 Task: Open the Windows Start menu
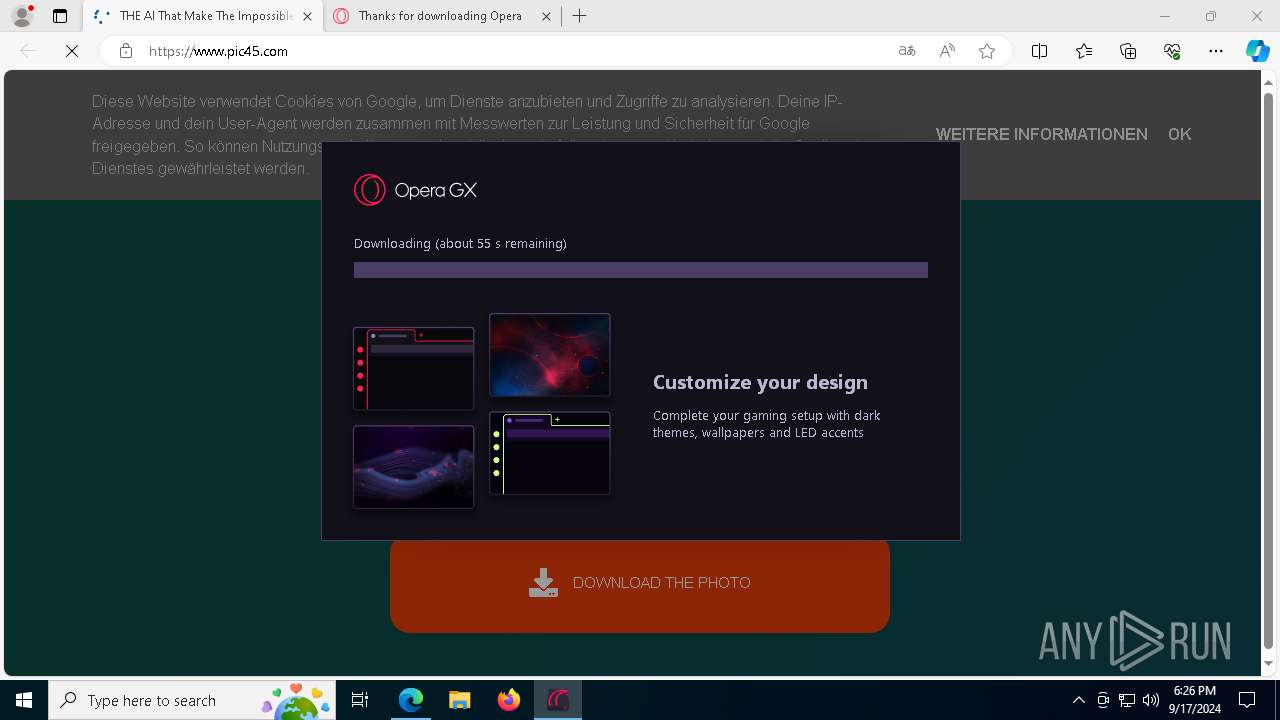(24, 700)
